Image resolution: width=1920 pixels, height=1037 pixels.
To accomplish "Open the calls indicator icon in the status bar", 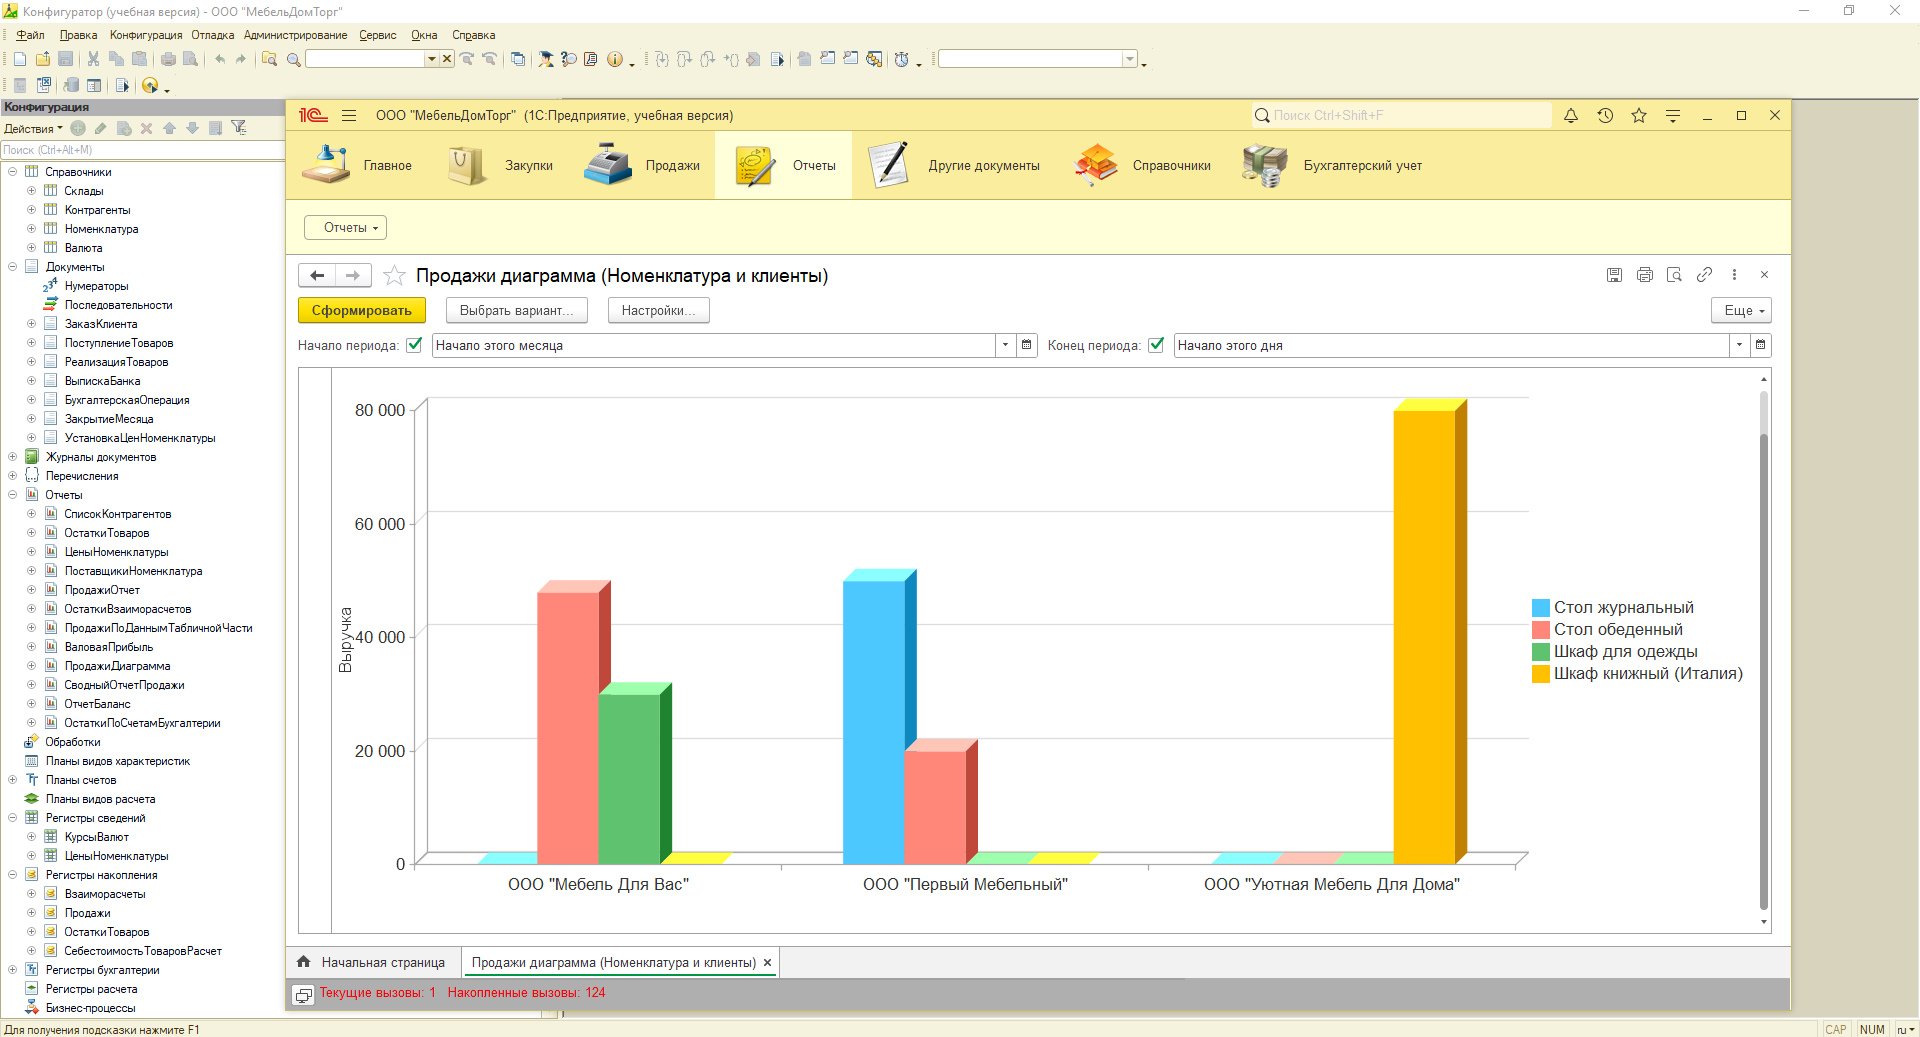I will pos(303,994).
